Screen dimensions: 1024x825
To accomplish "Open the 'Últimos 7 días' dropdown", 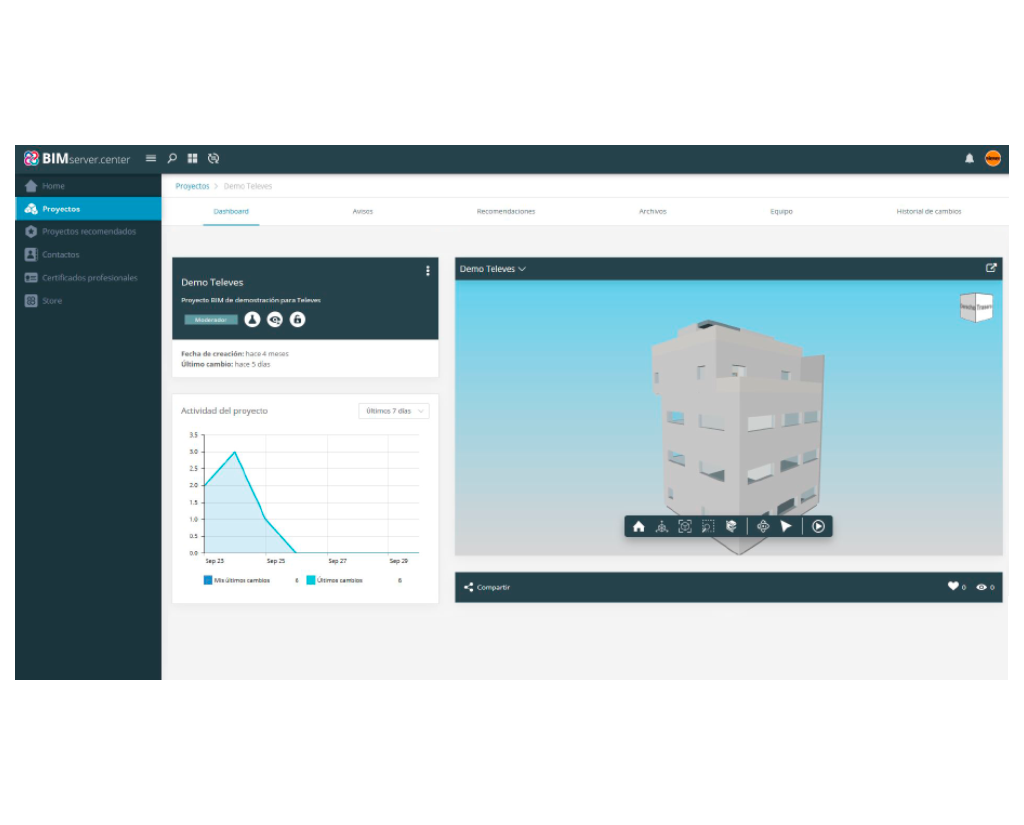I will [x=394, y=411].
